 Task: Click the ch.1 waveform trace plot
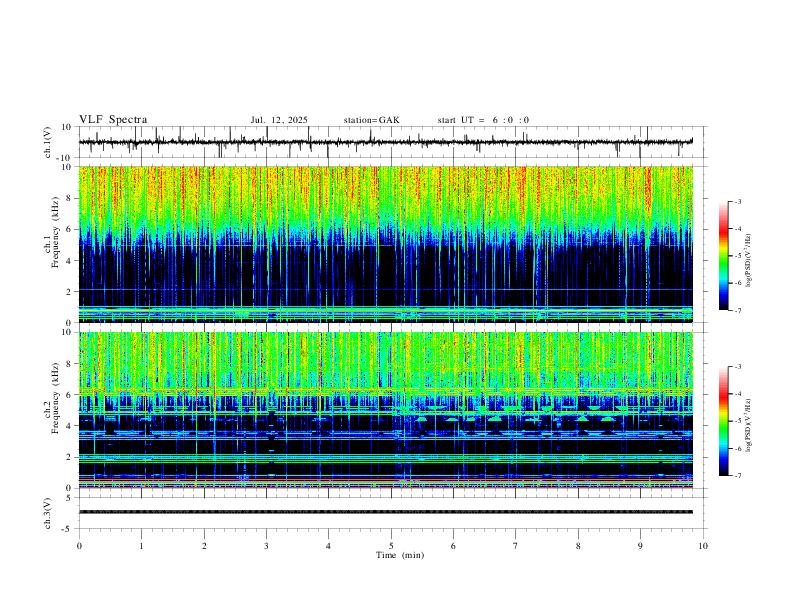[386, 142]
